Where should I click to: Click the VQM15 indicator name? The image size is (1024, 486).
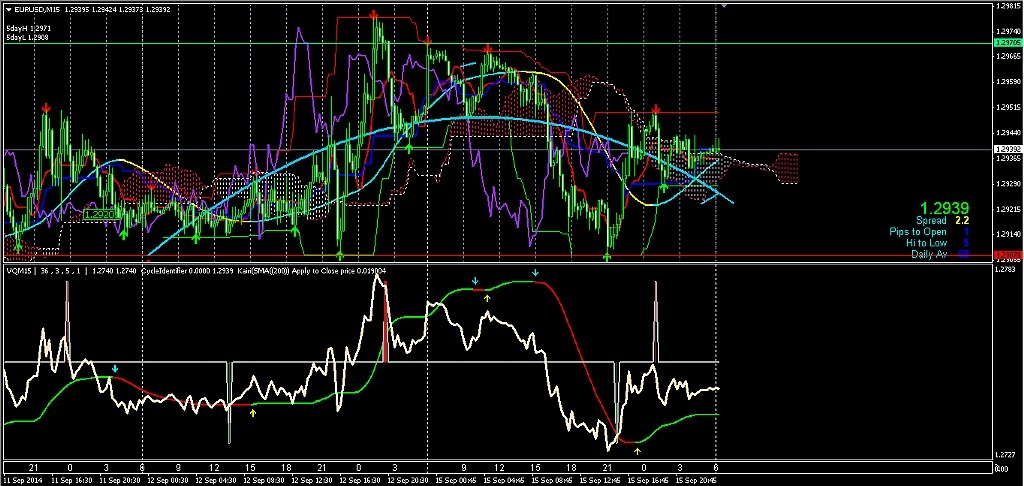point(17,271)
